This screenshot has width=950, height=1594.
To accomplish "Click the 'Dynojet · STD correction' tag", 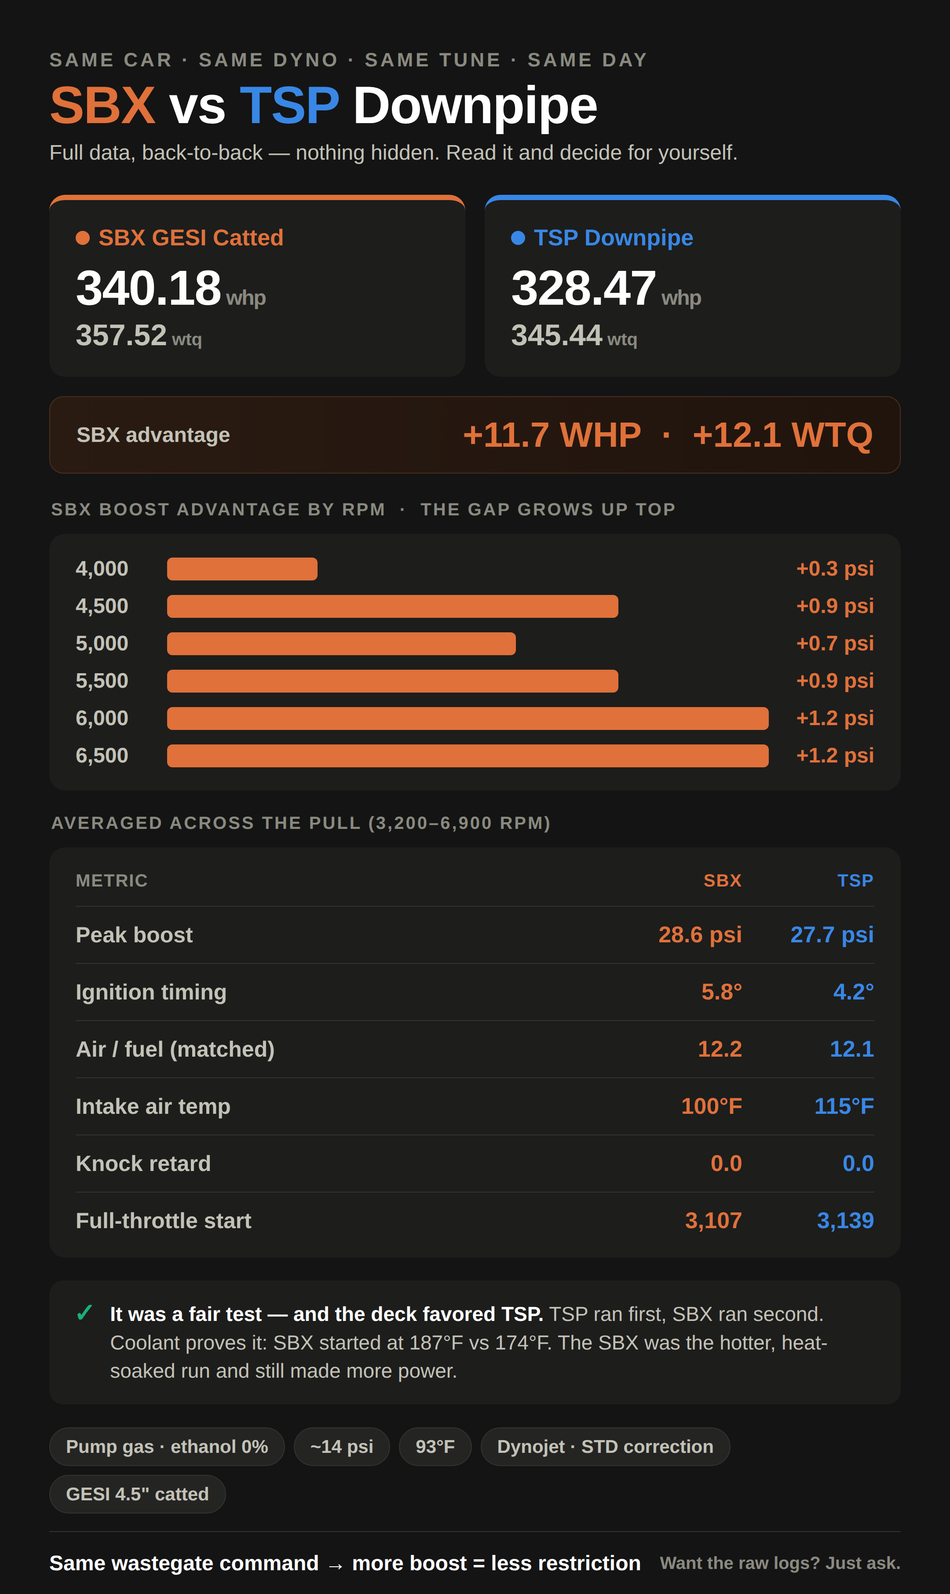I will click(605, 1447).
